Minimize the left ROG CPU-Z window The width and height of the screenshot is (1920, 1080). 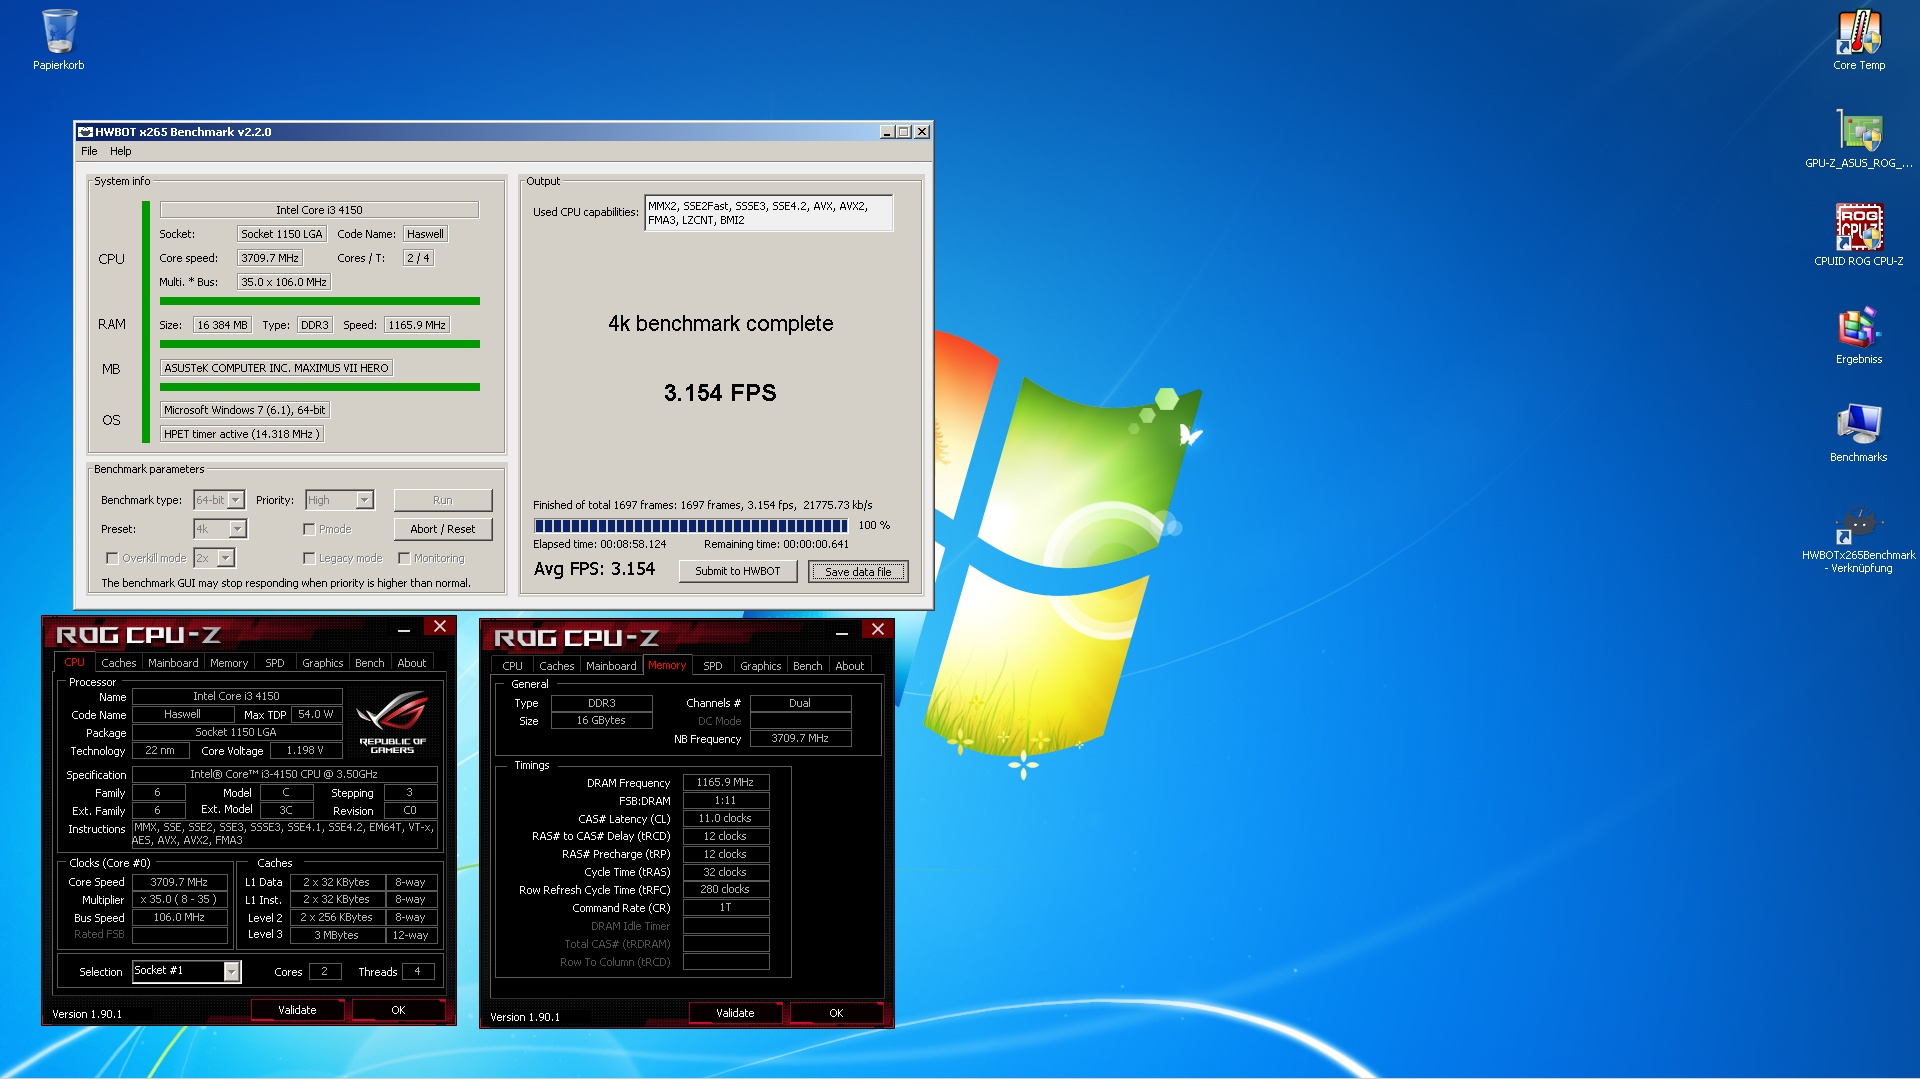[x=404, y=630]
